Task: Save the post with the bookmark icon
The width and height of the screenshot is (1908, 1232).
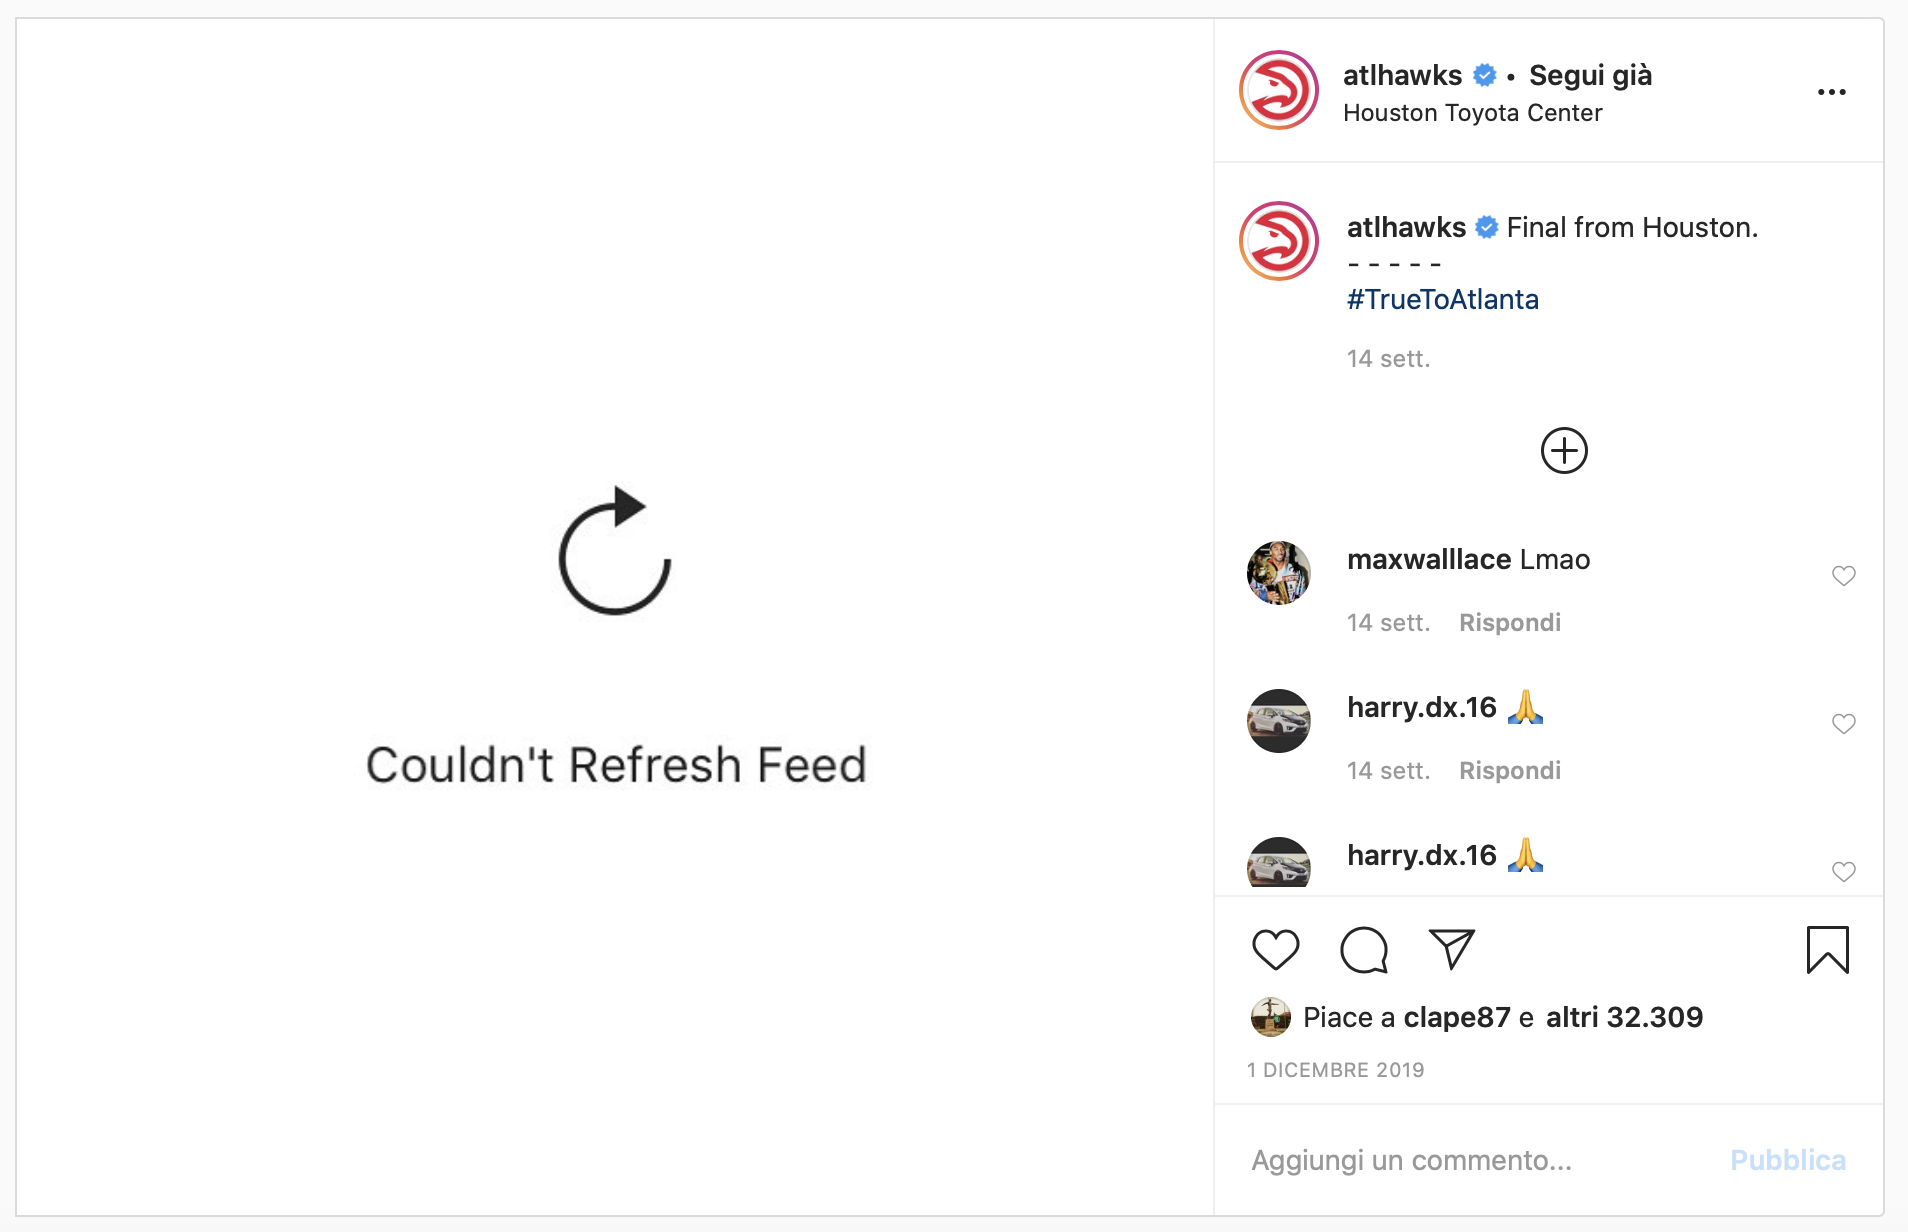Action: pyautogui.click(x=1827, y=949)
